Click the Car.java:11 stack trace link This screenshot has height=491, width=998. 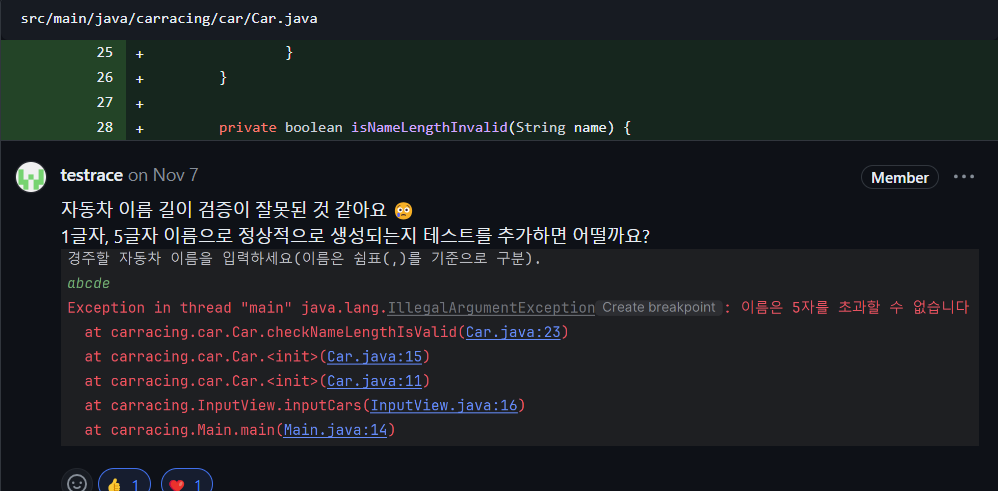pyautogui.click(x=374, y=381)
